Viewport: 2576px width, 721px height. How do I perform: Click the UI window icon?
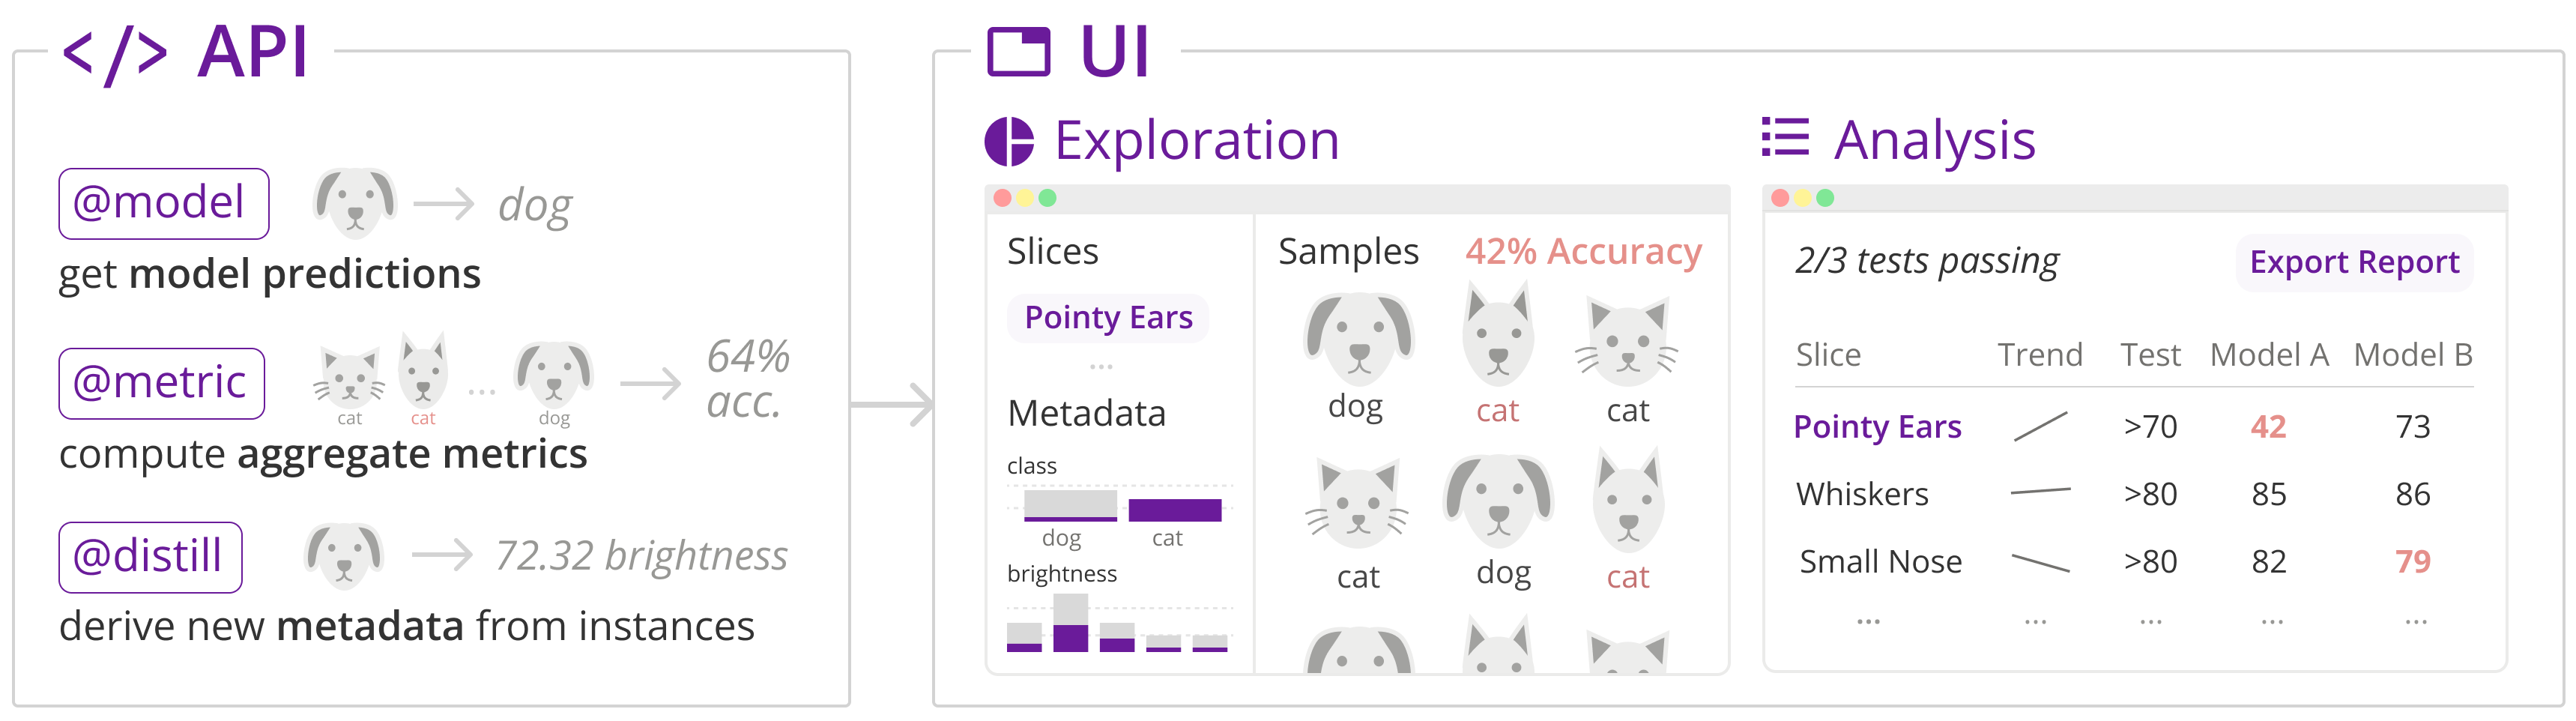pos(1018,52)
